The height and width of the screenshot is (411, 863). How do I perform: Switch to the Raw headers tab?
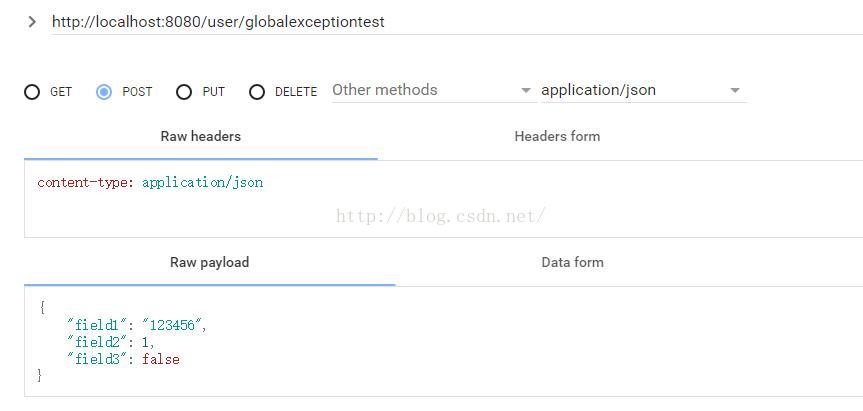[x=201, y=136]
